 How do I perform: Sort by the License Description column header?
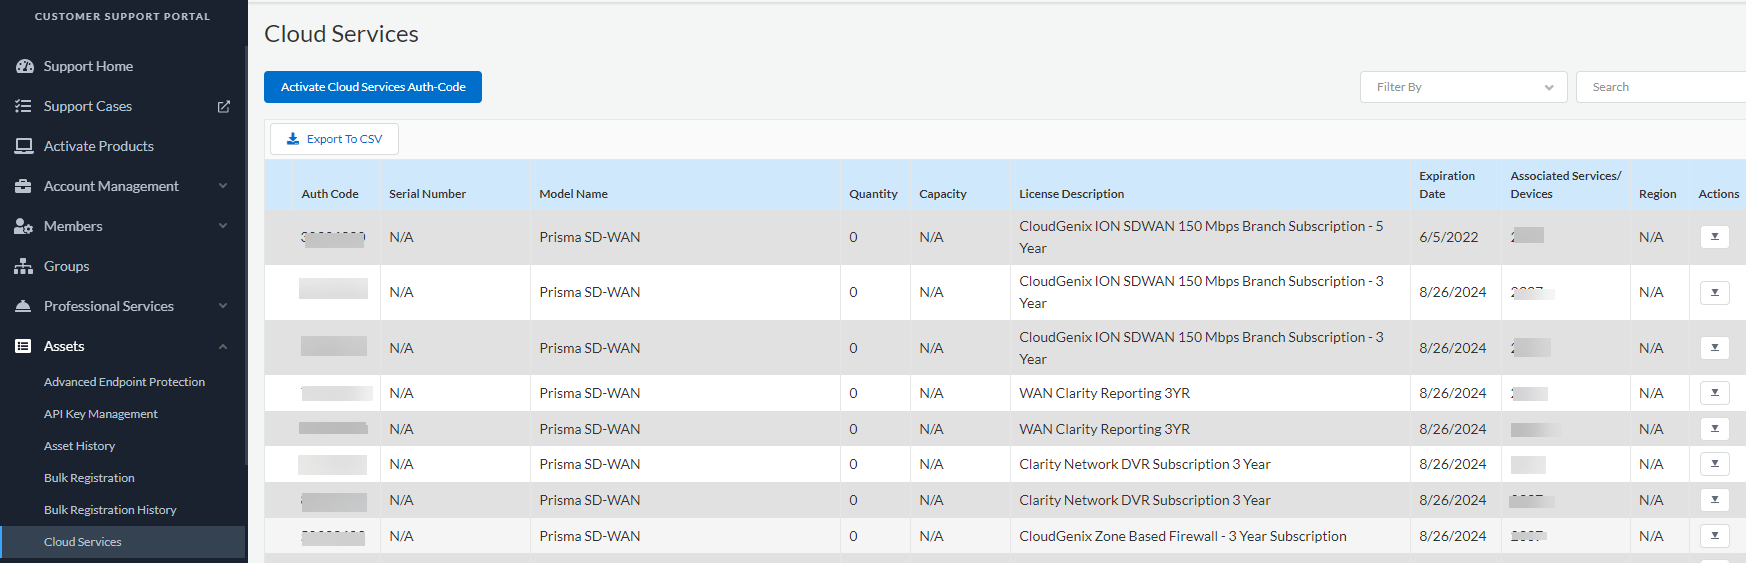pos(1071,194)
